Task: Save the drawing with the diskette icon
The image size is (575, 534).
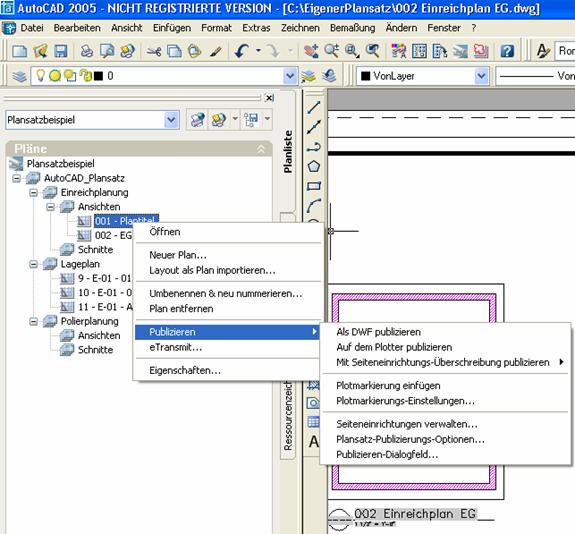Action: point(61,51)
